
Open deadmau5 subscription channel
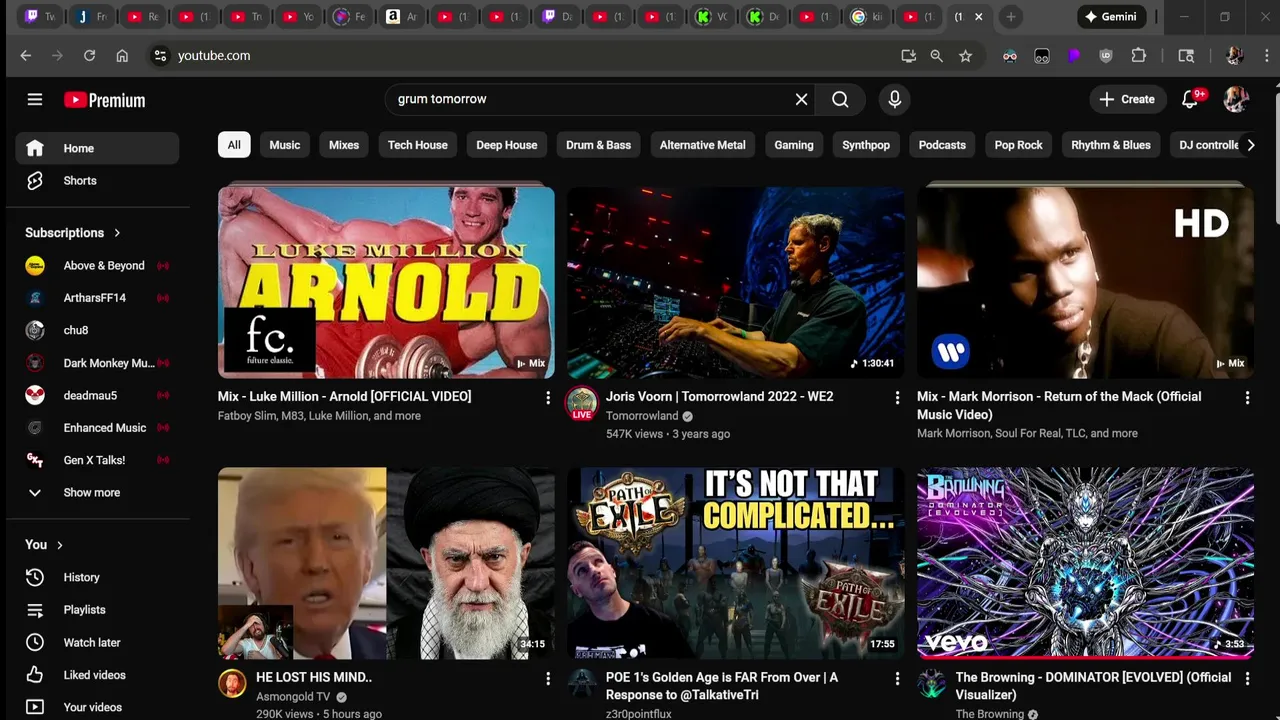(97, 395)
